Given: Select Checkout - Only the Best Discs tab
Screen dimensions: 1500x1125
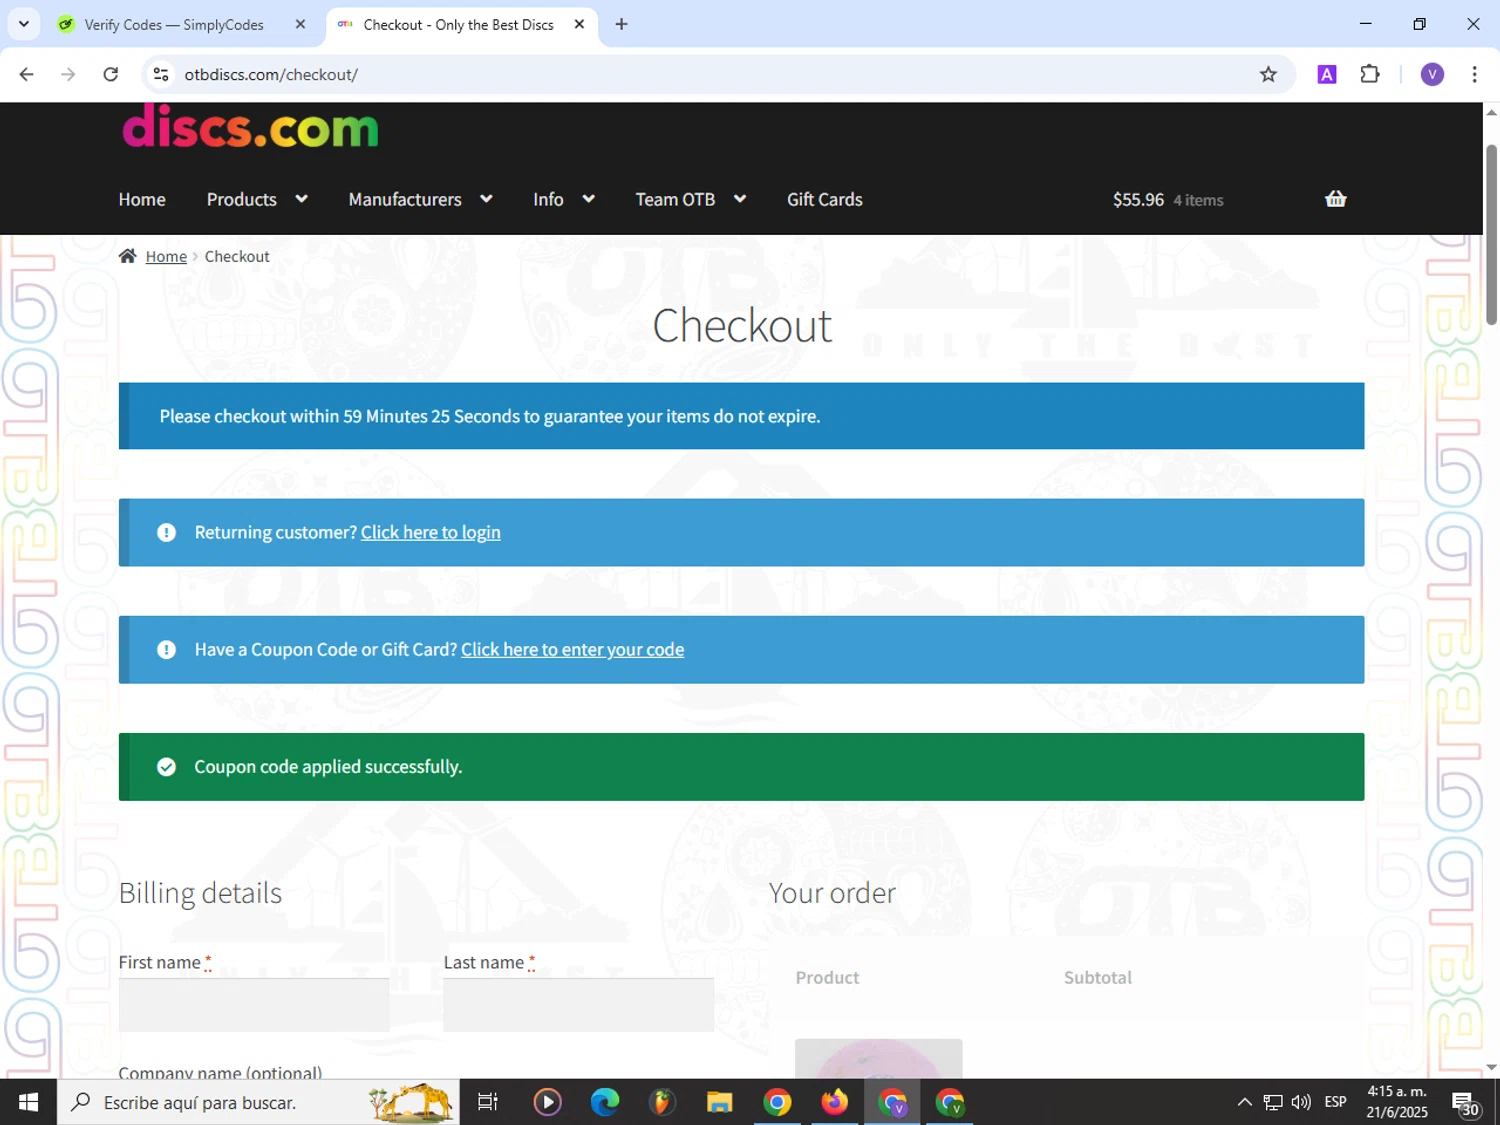Looking at the screenshot, I should [x=460, y=25].
